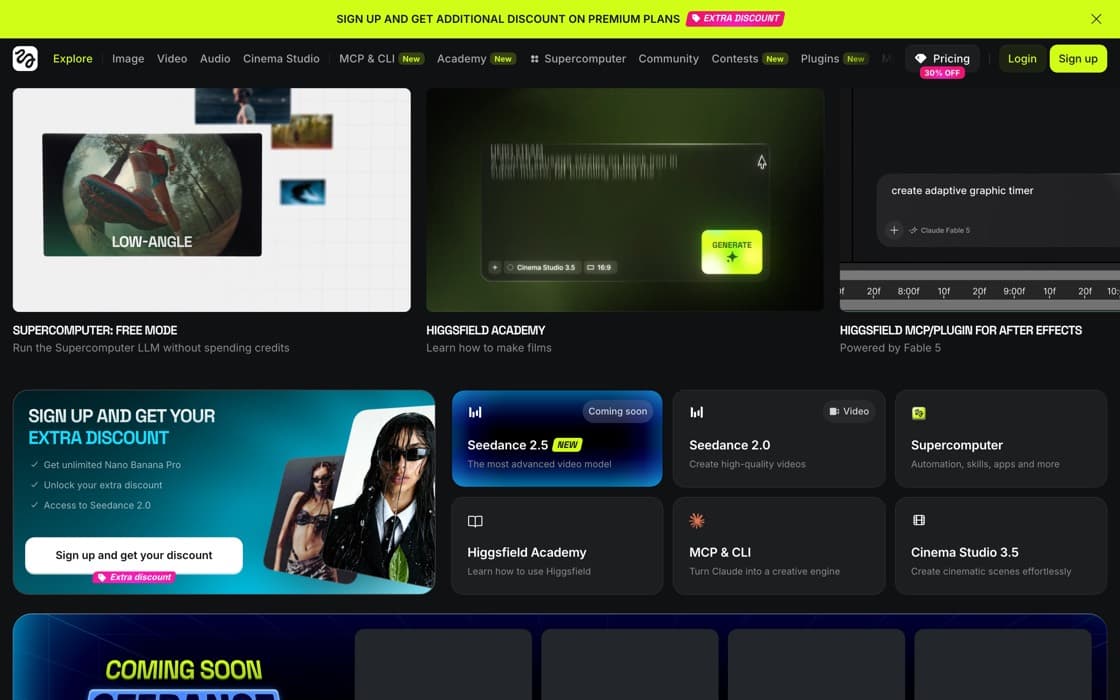The height and width of the screenshot is (700, 1120).
Task: Click the Sign up button
Action: coord(1078,59)
